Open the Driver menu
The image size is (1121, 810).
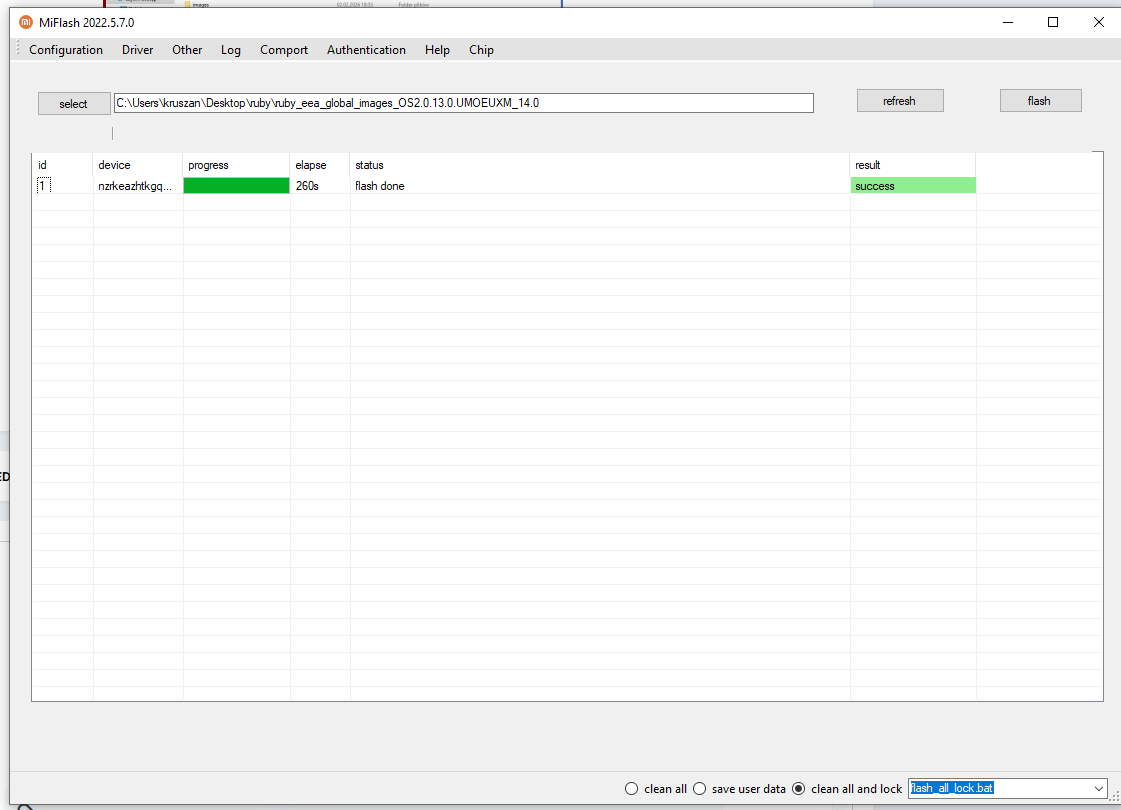(138, 50)
